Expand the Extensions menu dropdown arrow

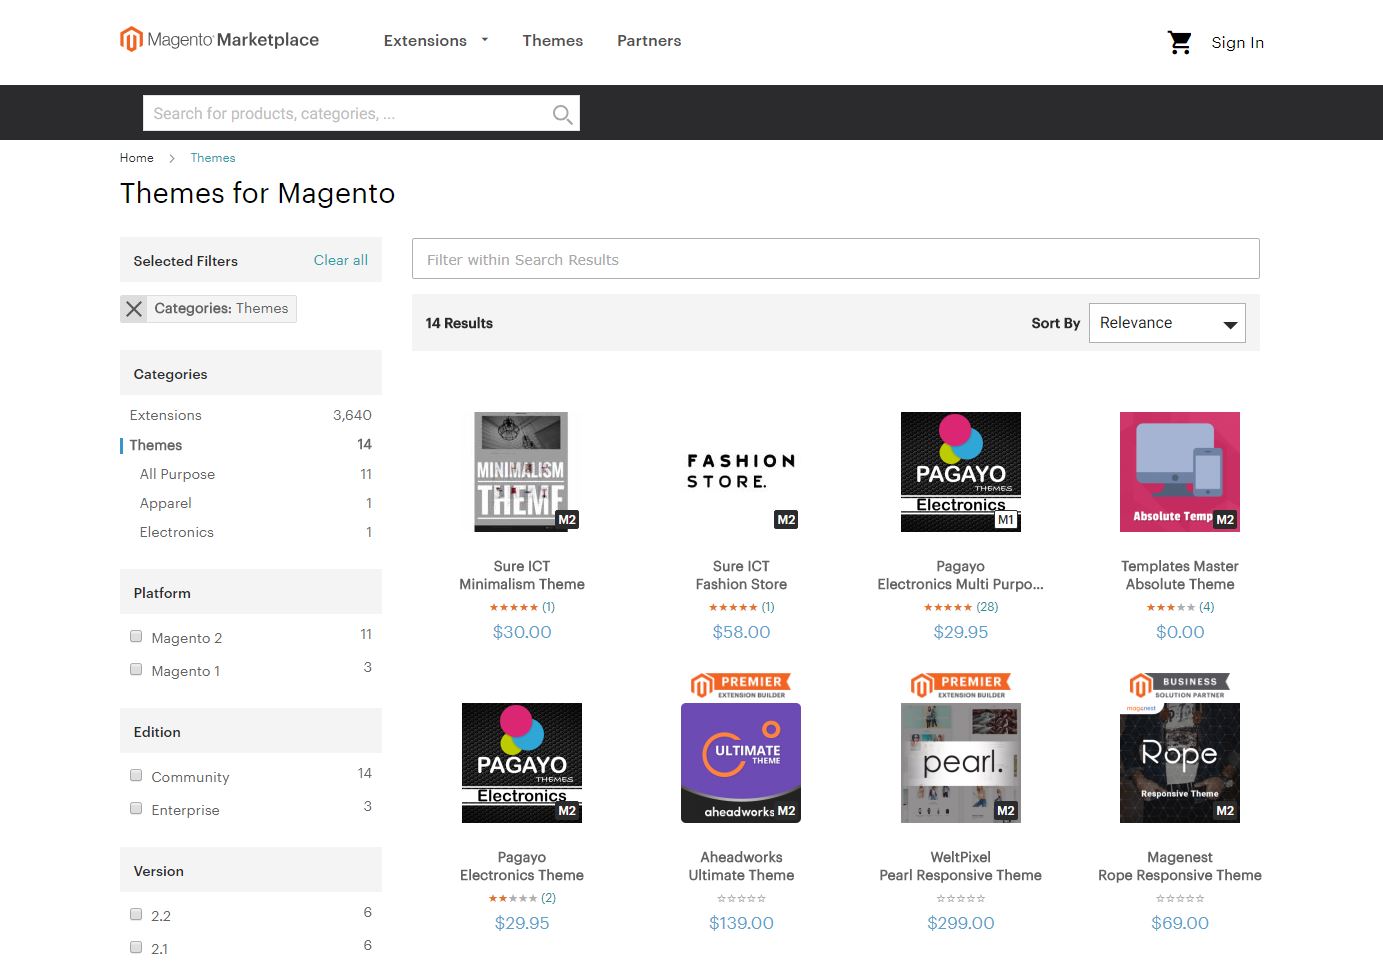[485, 40]
